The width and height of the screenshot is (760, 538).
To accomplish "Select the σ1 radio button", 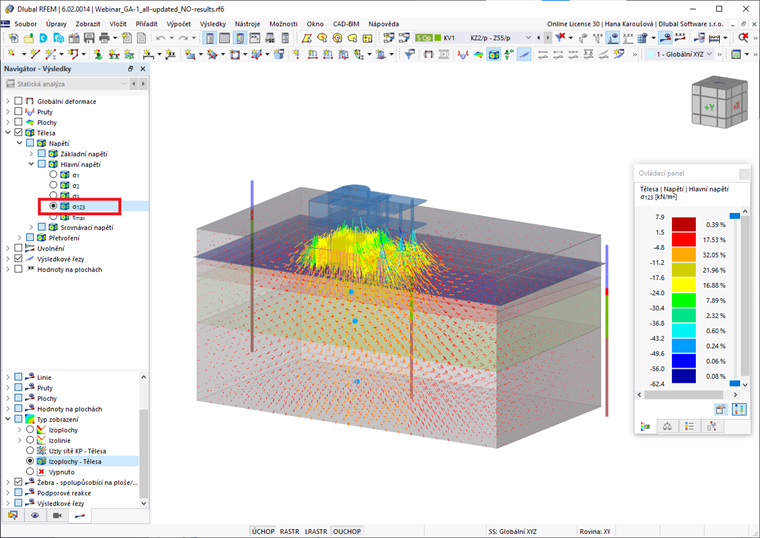I will (53, 174).
